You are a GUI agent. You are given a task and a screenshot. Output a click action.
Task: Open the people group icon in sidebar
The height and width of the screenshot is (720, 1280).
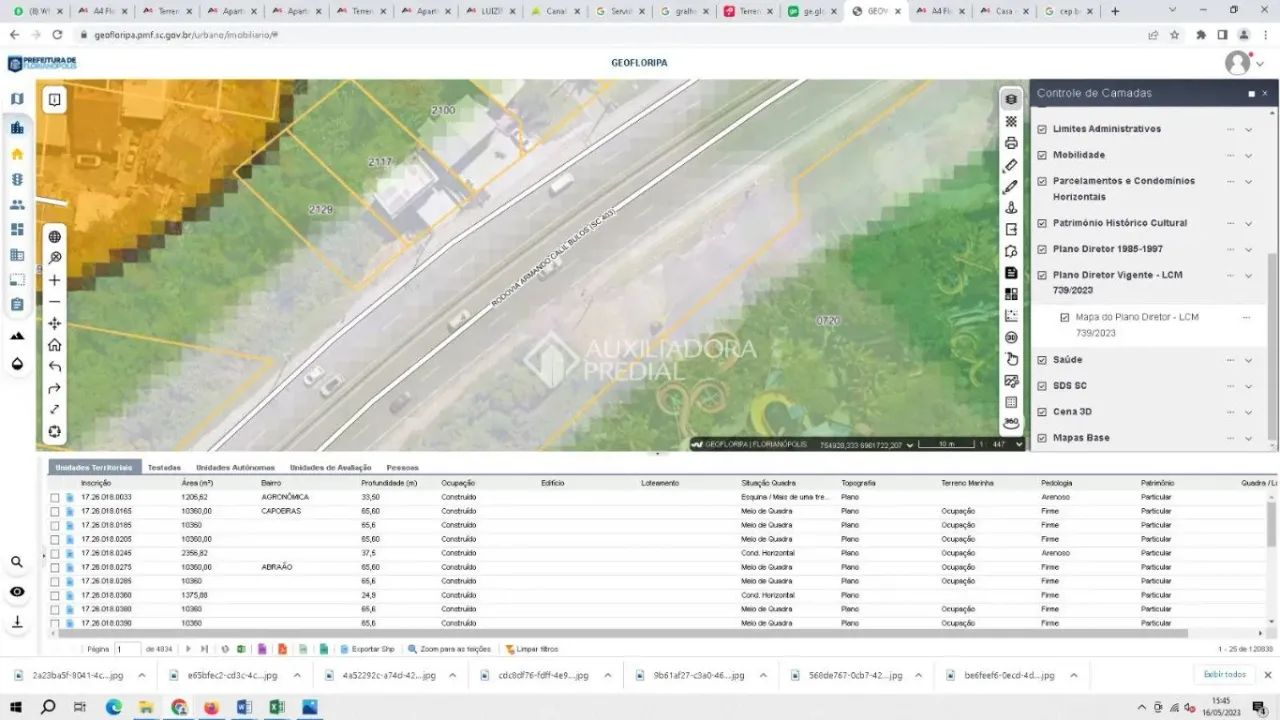point(17,204)
